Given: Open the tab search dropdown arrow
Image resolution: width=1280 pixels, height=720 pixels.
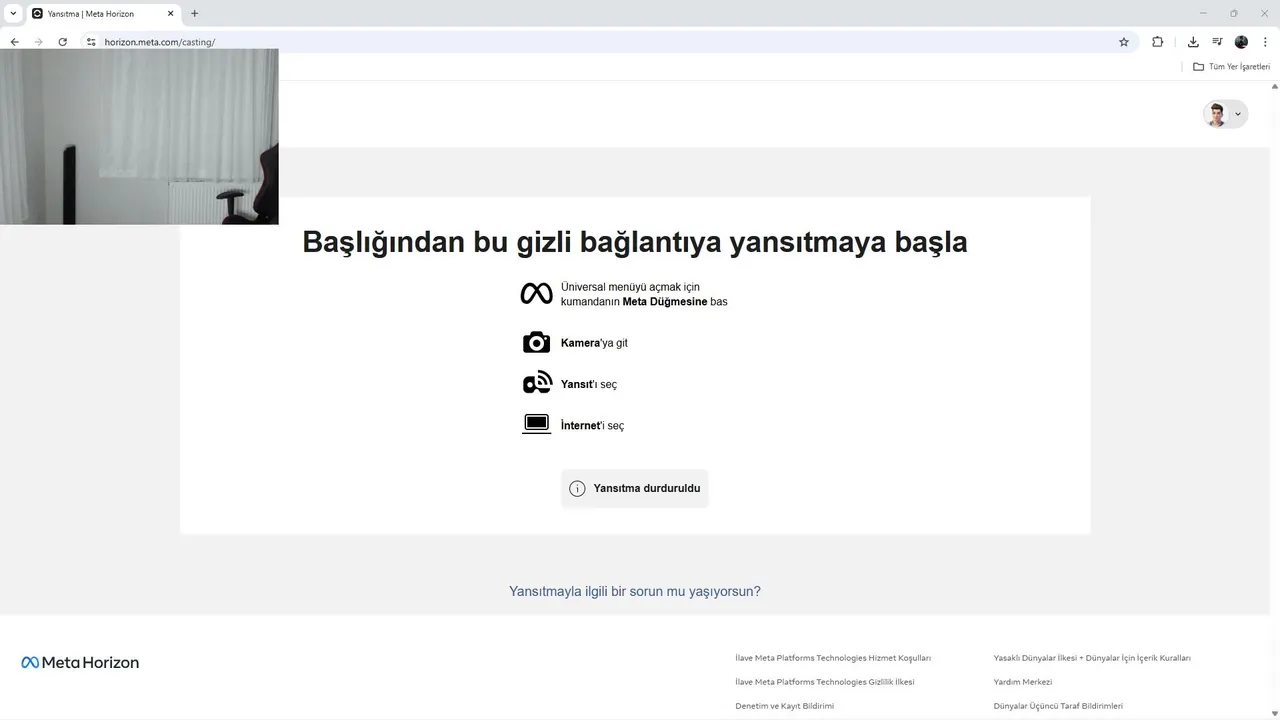Looking at the screenshot, I should [13, 14].
